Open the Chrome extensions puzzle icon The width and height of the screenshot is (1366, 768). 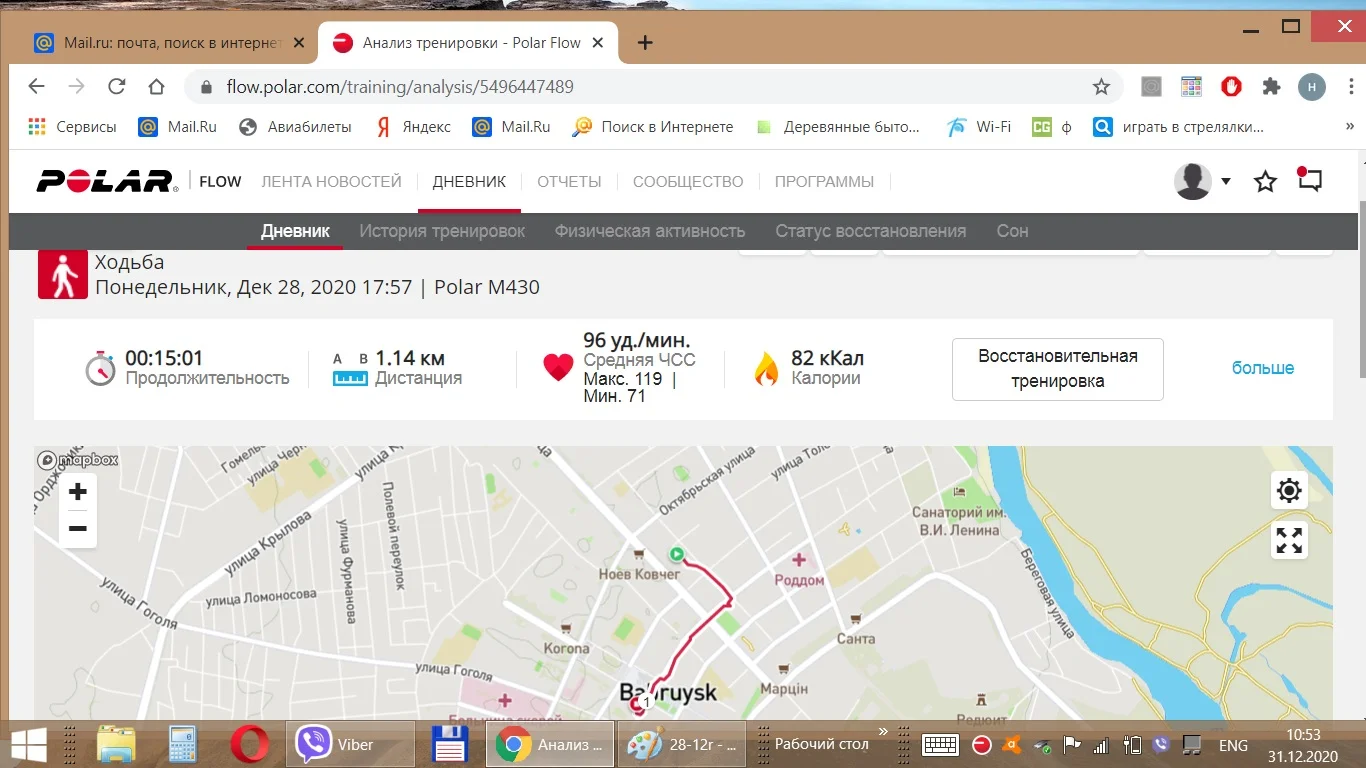click(x=1271, y=87)
